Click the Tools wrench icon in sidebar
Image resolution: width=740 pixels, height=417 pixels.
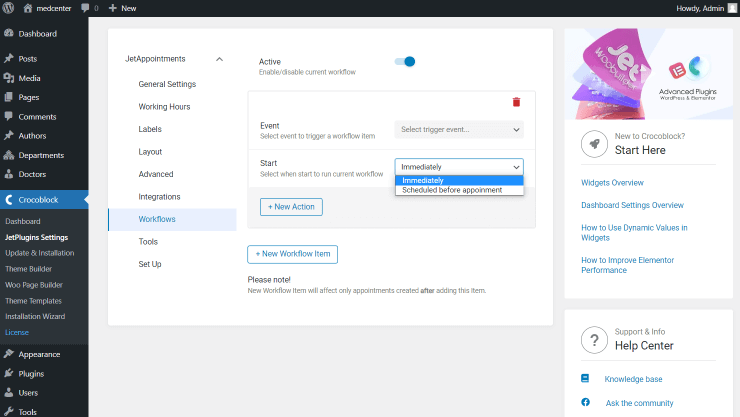[8, 412]
